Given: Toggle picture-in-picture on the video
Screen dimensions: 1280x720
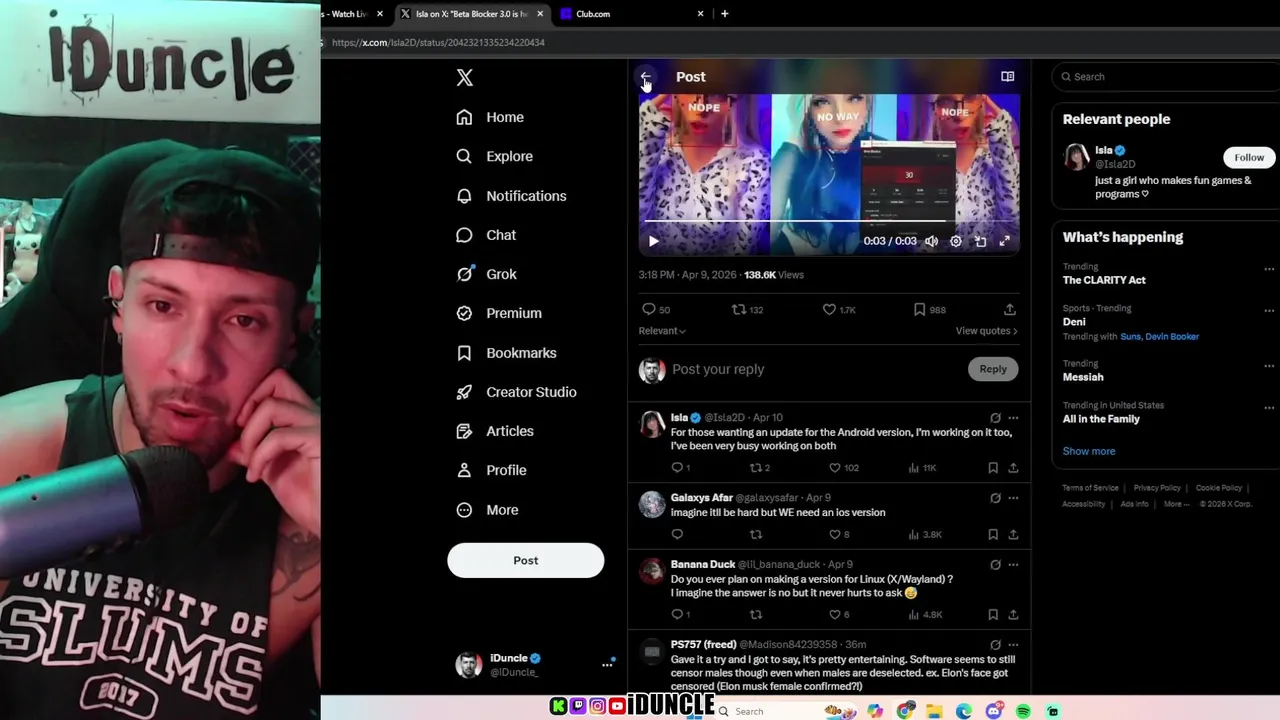Looking at the screenshot, I should [980, 241].
